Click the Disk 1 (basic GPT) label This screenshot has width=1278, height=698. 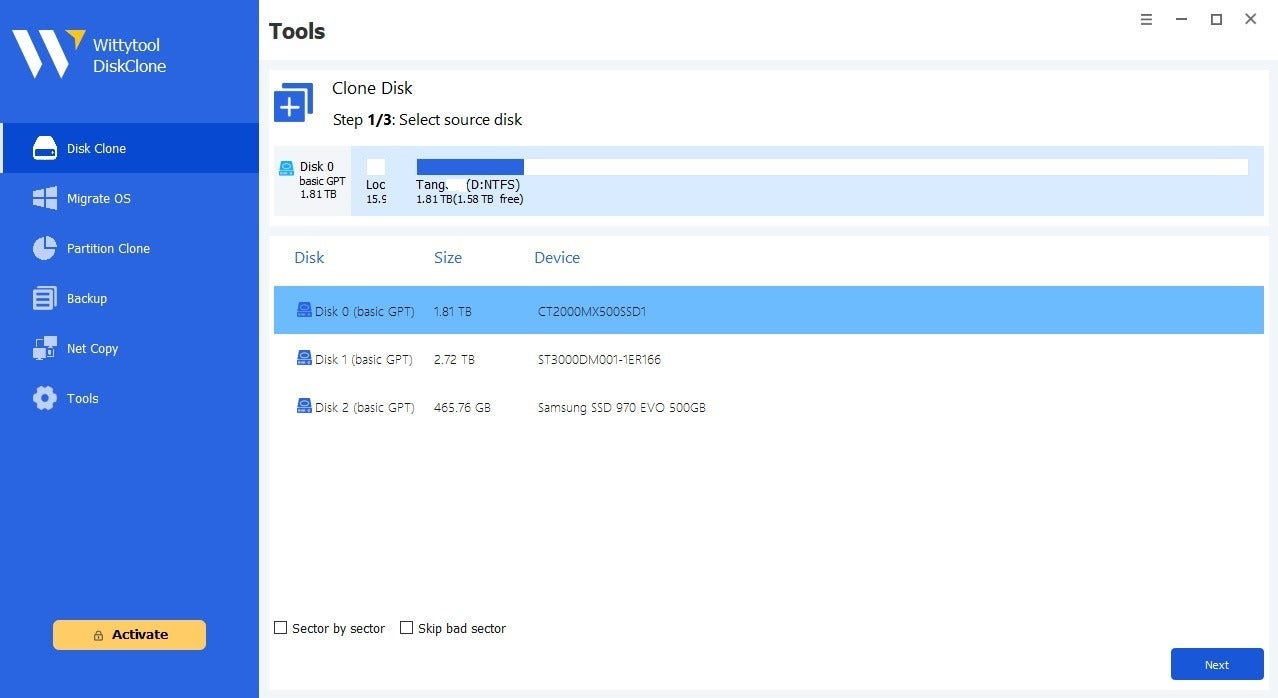[364, 360]
